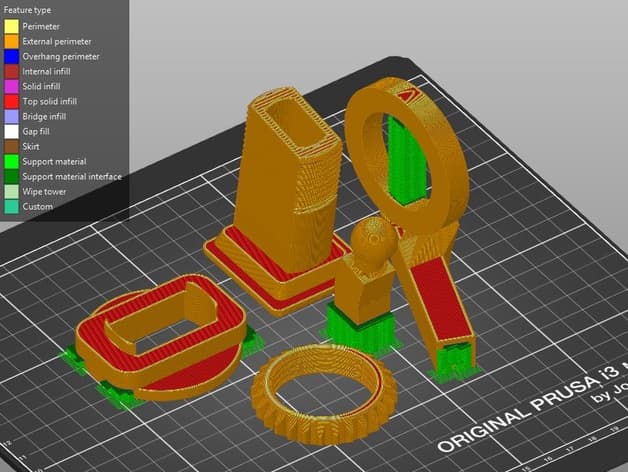Click the orange External perimeter swatch
Screen dimensions: 628x472
click(x=11, y=42)
